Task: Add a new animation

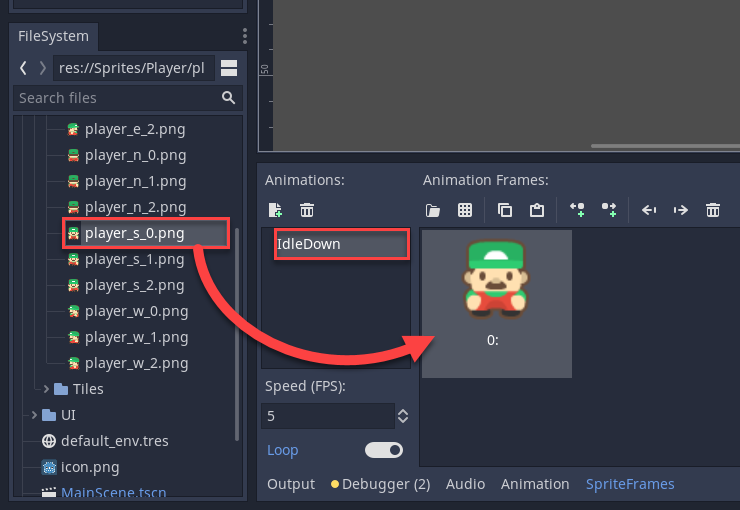Action: click(x=275, y=210)
